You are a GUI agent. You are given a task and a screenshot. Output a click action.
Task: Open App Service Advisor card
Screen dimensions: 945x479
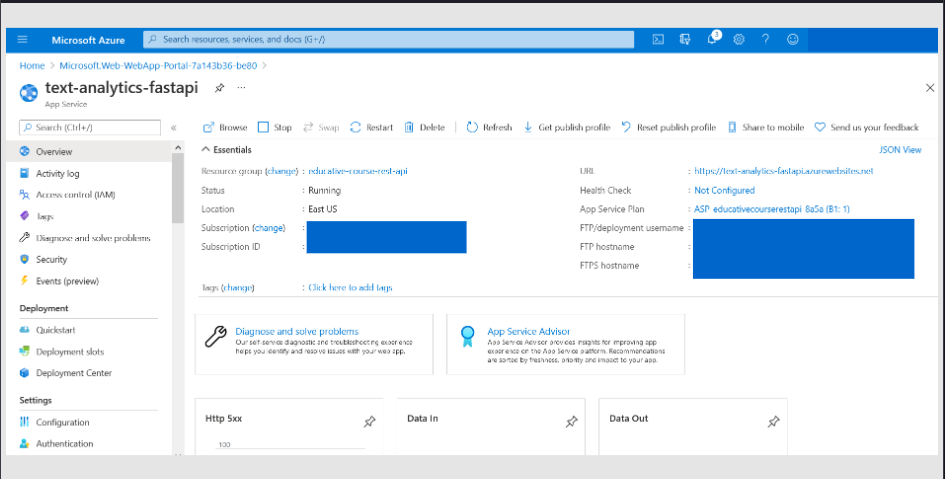(x=565, y=344)
